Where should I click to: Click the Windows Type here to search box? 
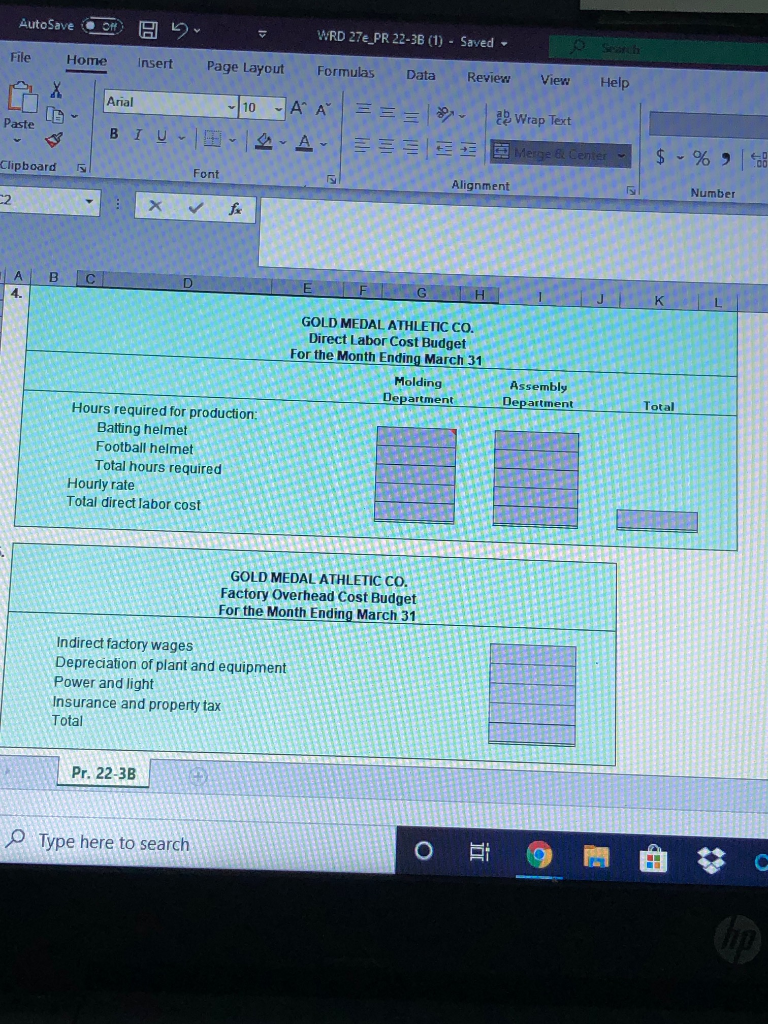197,844
